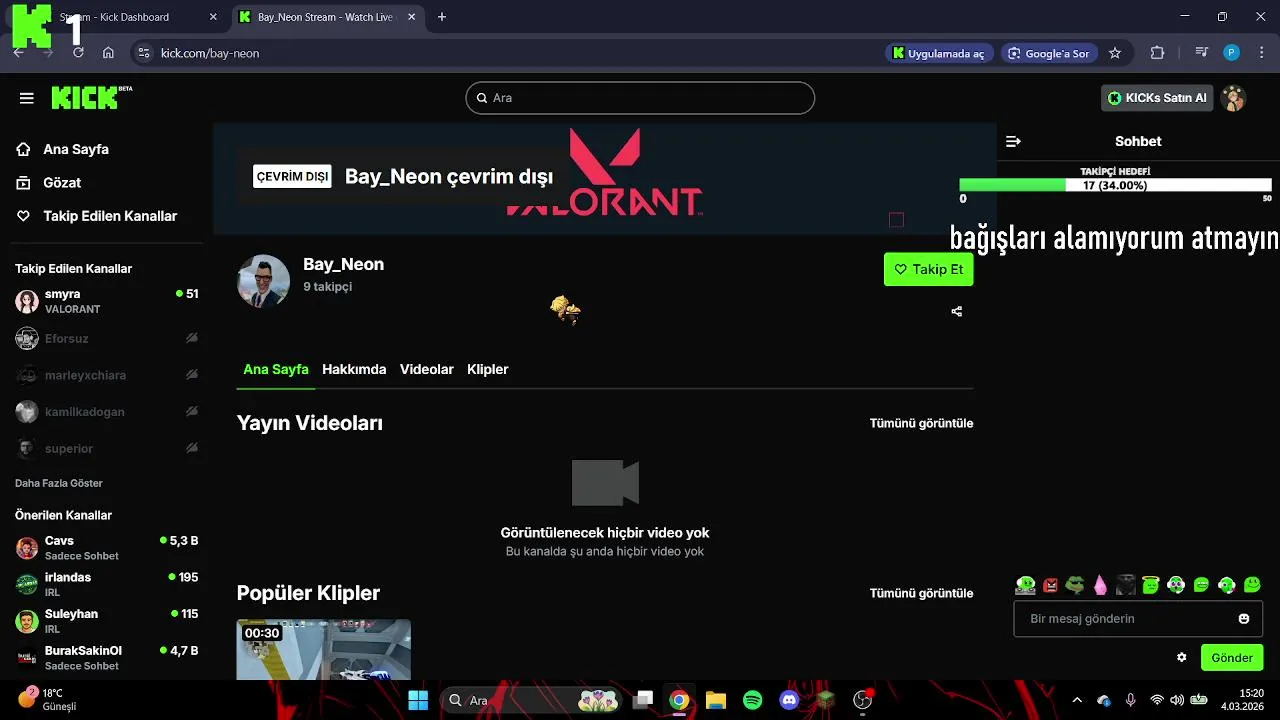The height and width of the screenshot is (720, 1280).
Task: Insert the DJ green blob emote
Action: [1025, 585]
